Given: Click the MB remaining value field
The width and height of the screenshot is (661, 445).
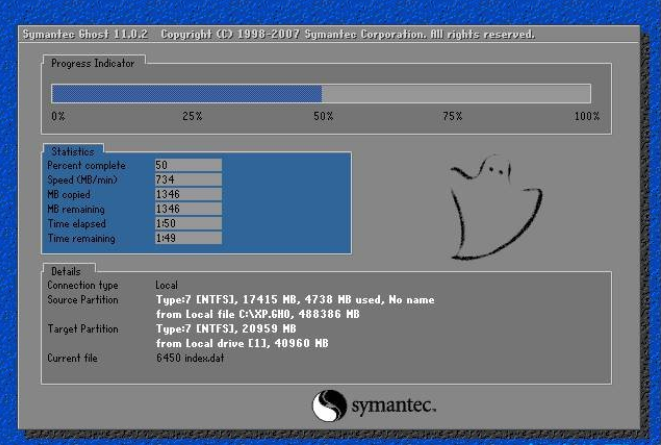Looking at the screenshot, I should (x=188, y=209).
